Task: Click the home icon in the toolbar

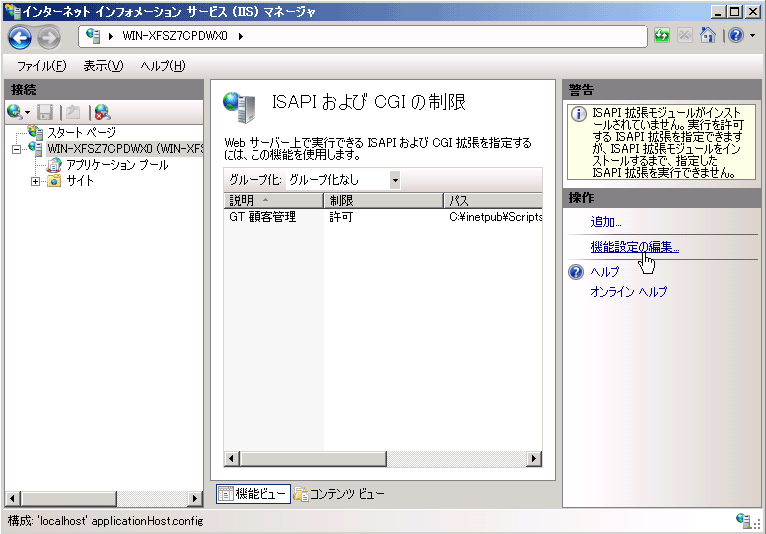Action: [708, 36]
